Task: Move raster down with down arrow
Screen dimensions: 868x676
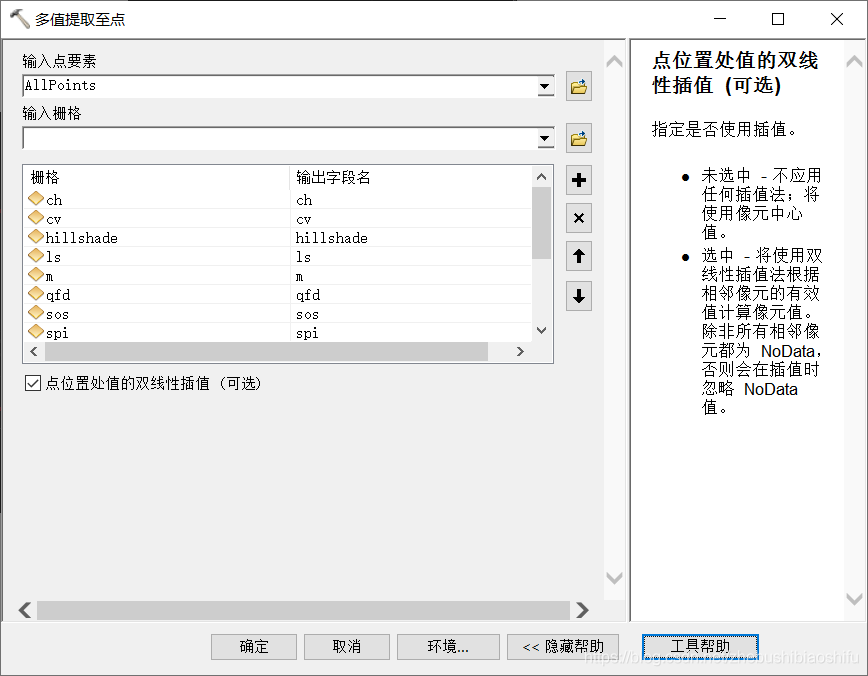Action: tap(578, 296)
